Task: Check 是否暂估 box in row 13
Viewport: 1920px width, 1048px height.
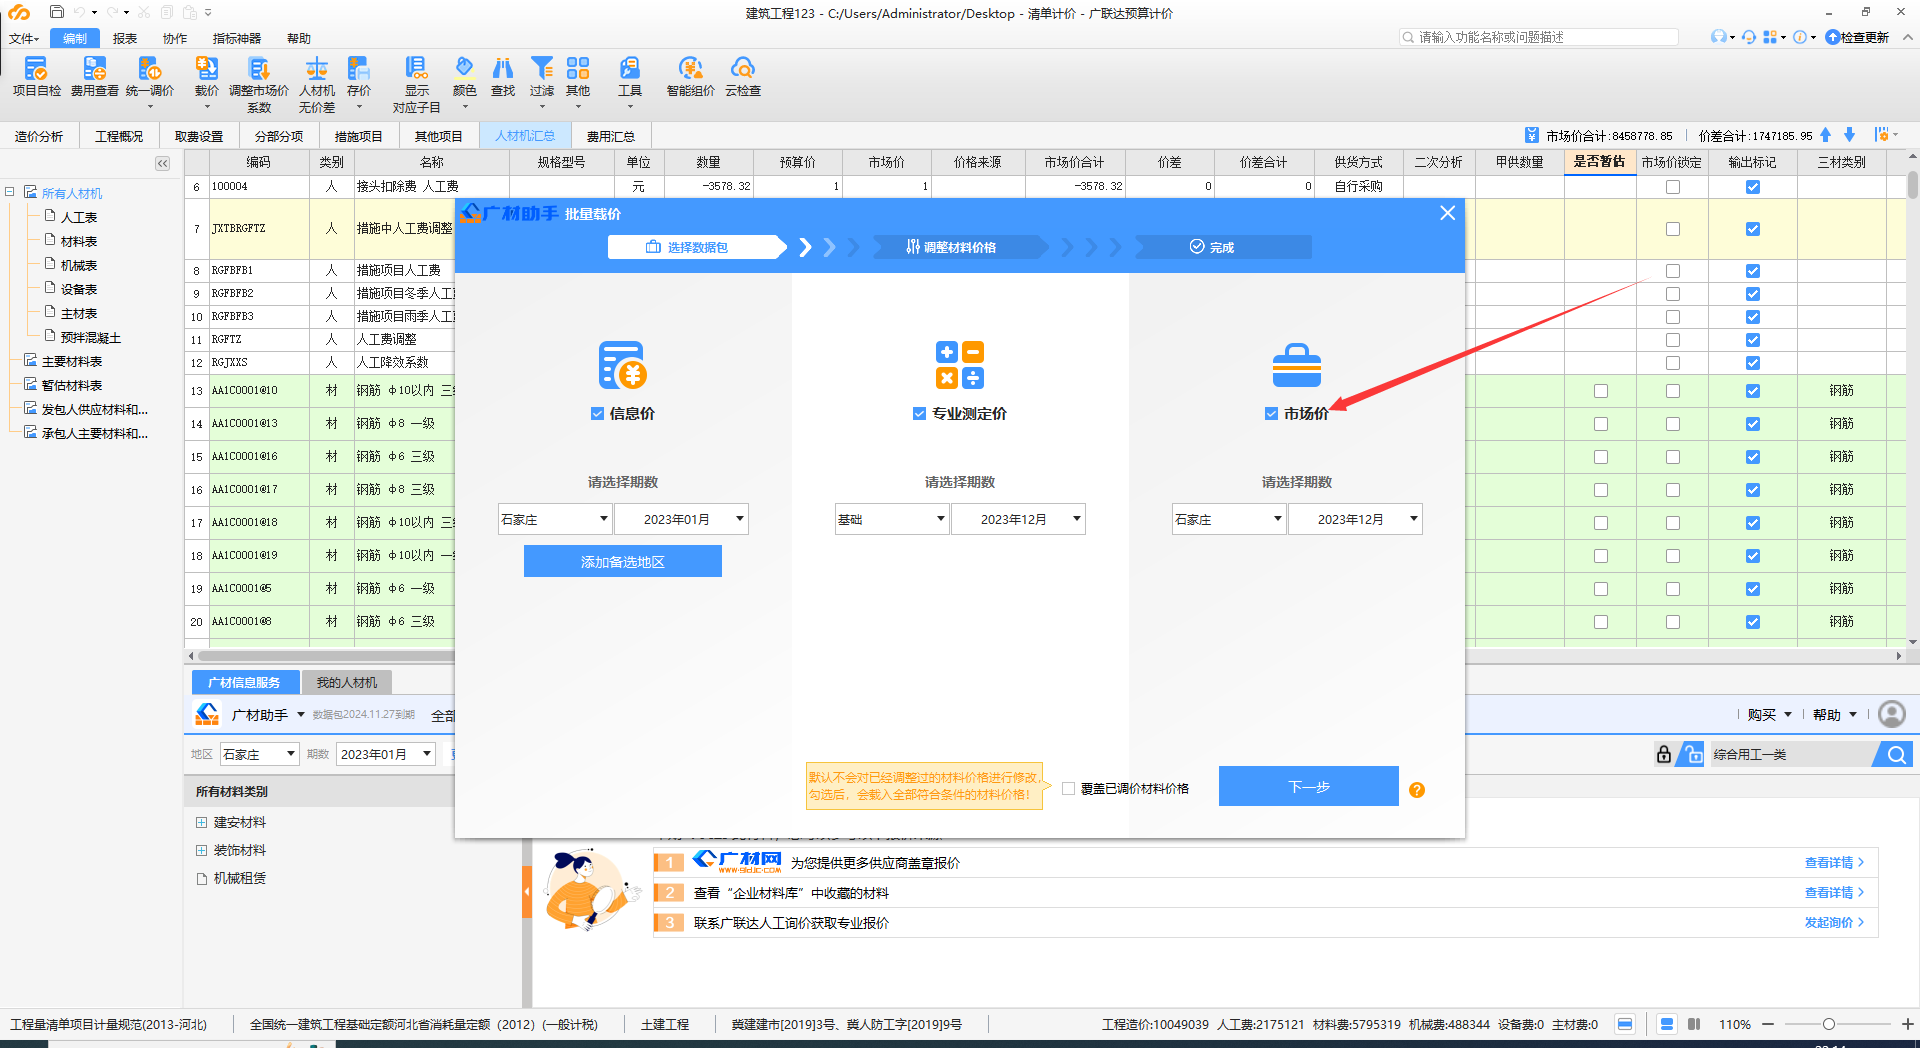Action: pos(1601,391)
